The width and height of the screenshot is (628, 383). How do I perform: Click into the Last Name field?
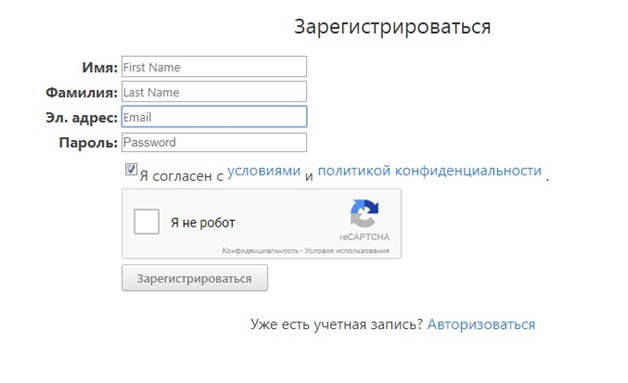coord(214,91)
